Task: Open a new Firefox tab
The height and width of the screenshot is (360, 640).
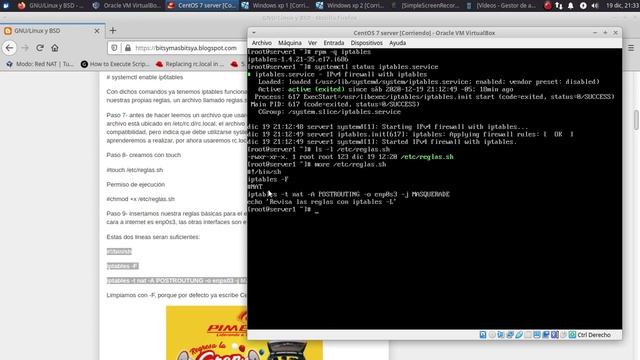Action: pos(113,30)
